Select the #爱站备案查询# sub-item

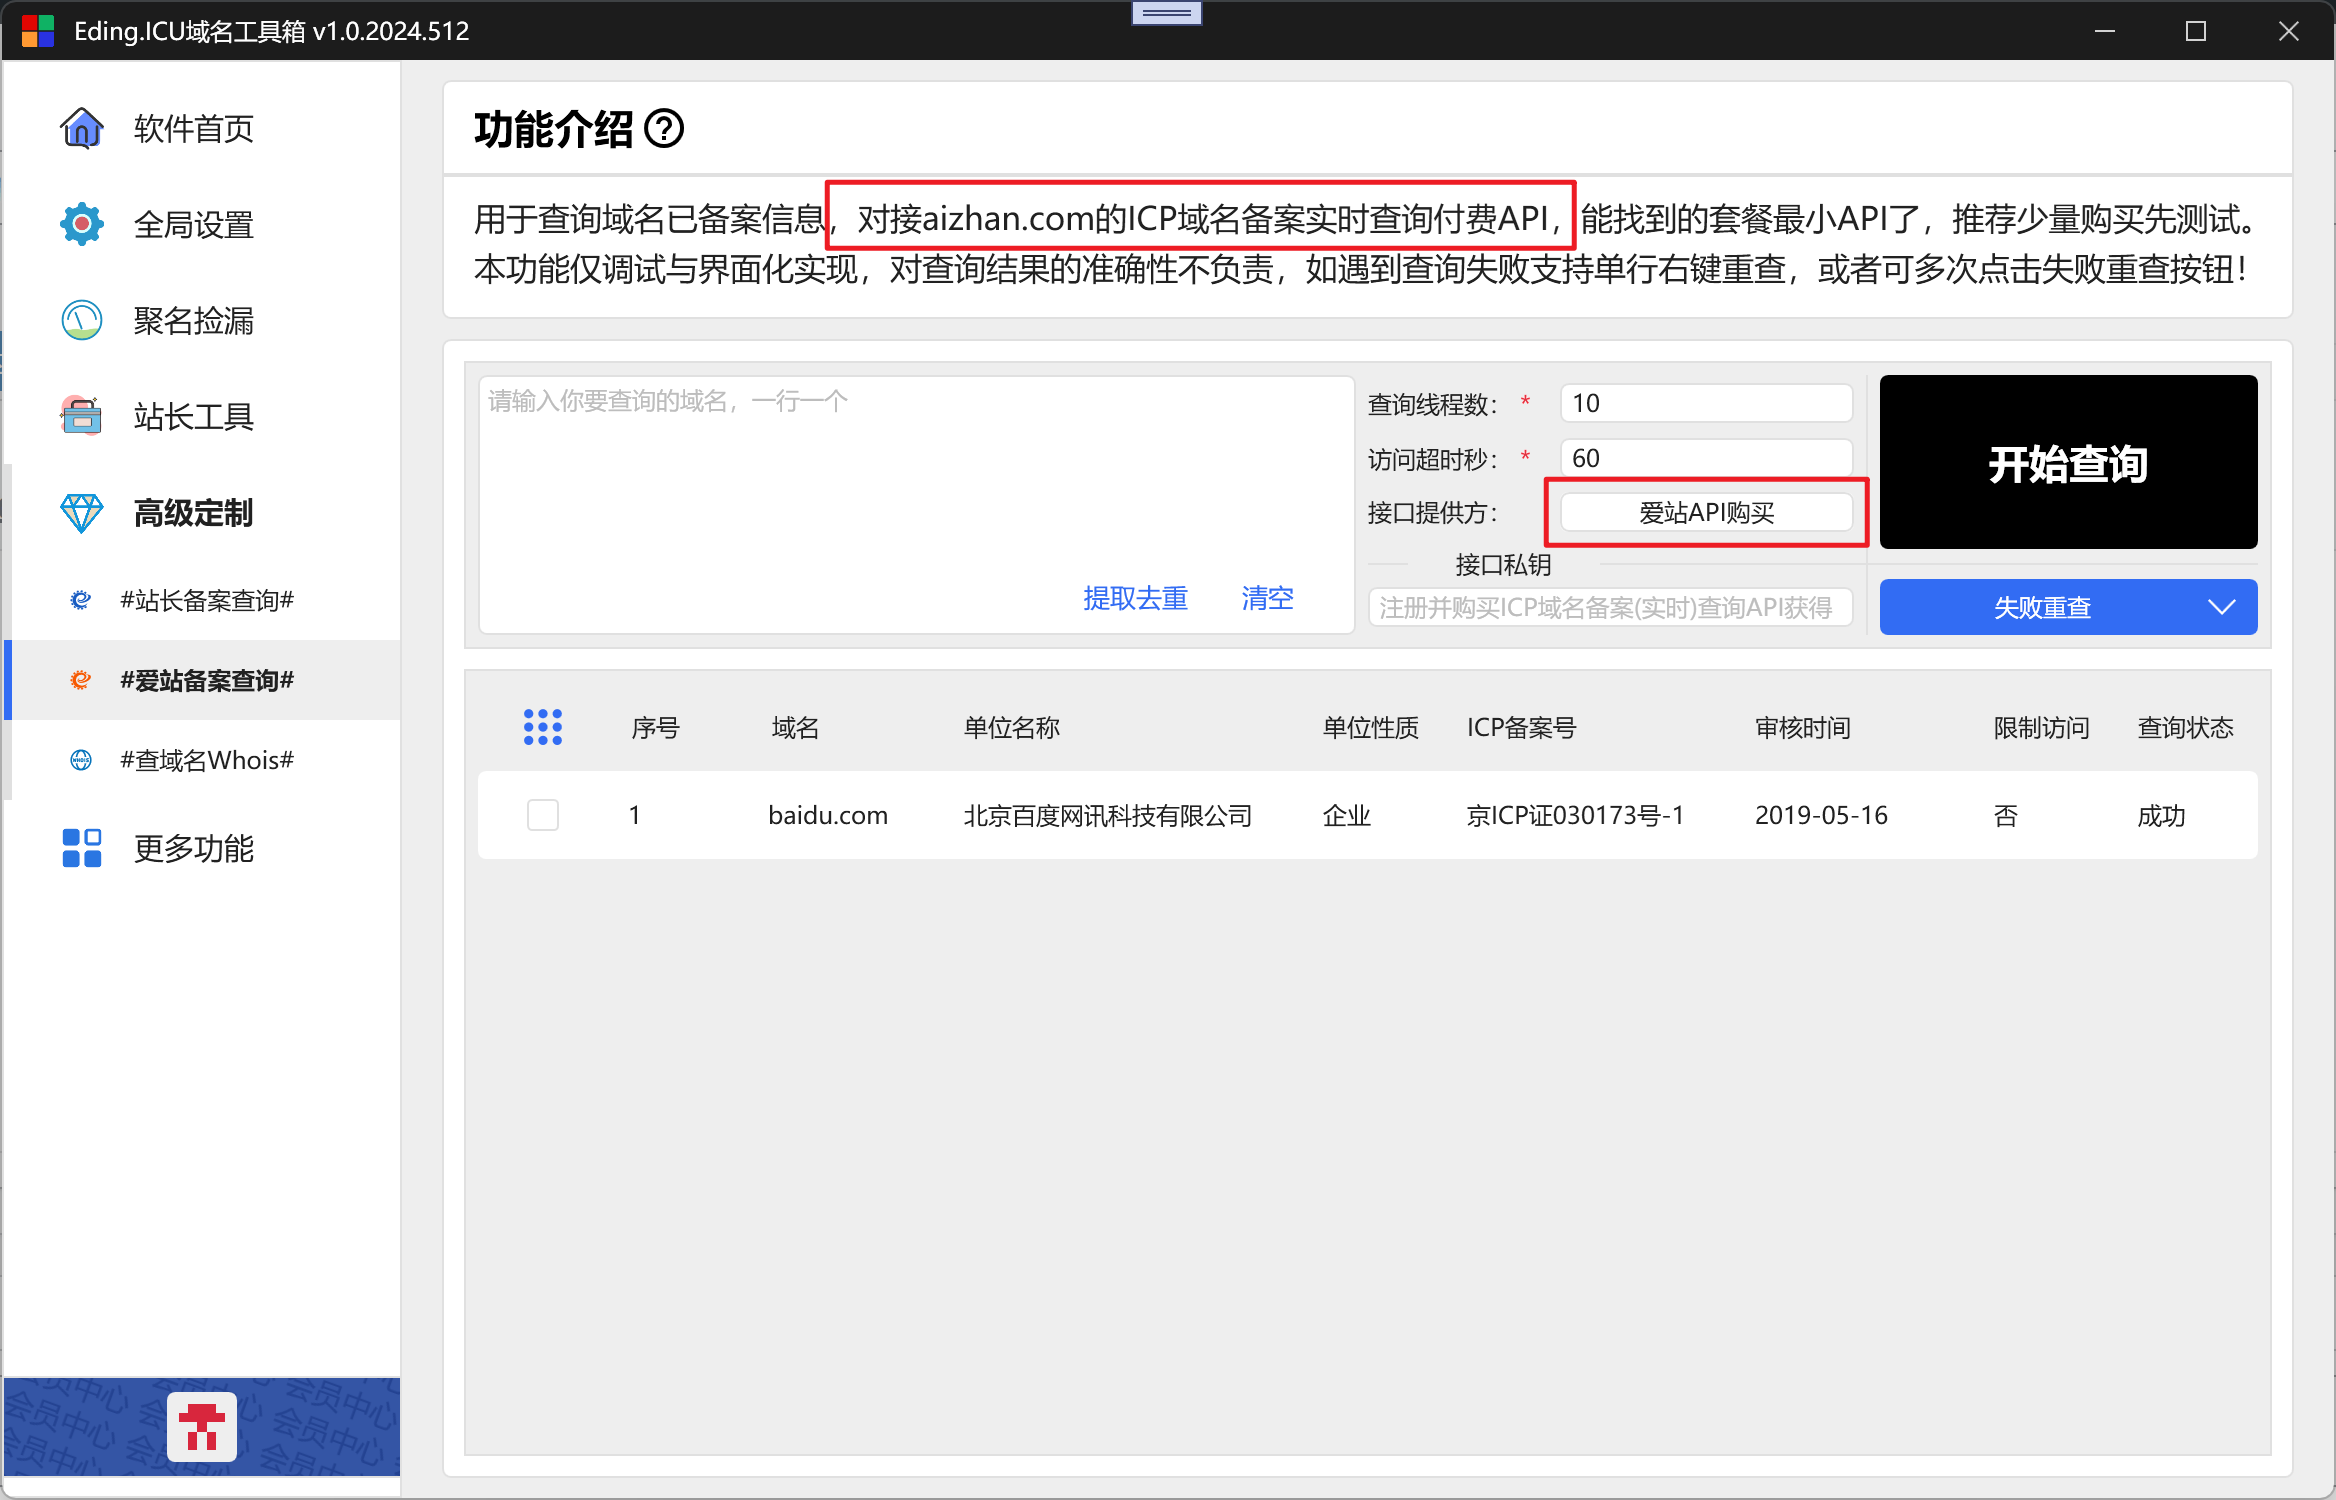click(202, 680)
